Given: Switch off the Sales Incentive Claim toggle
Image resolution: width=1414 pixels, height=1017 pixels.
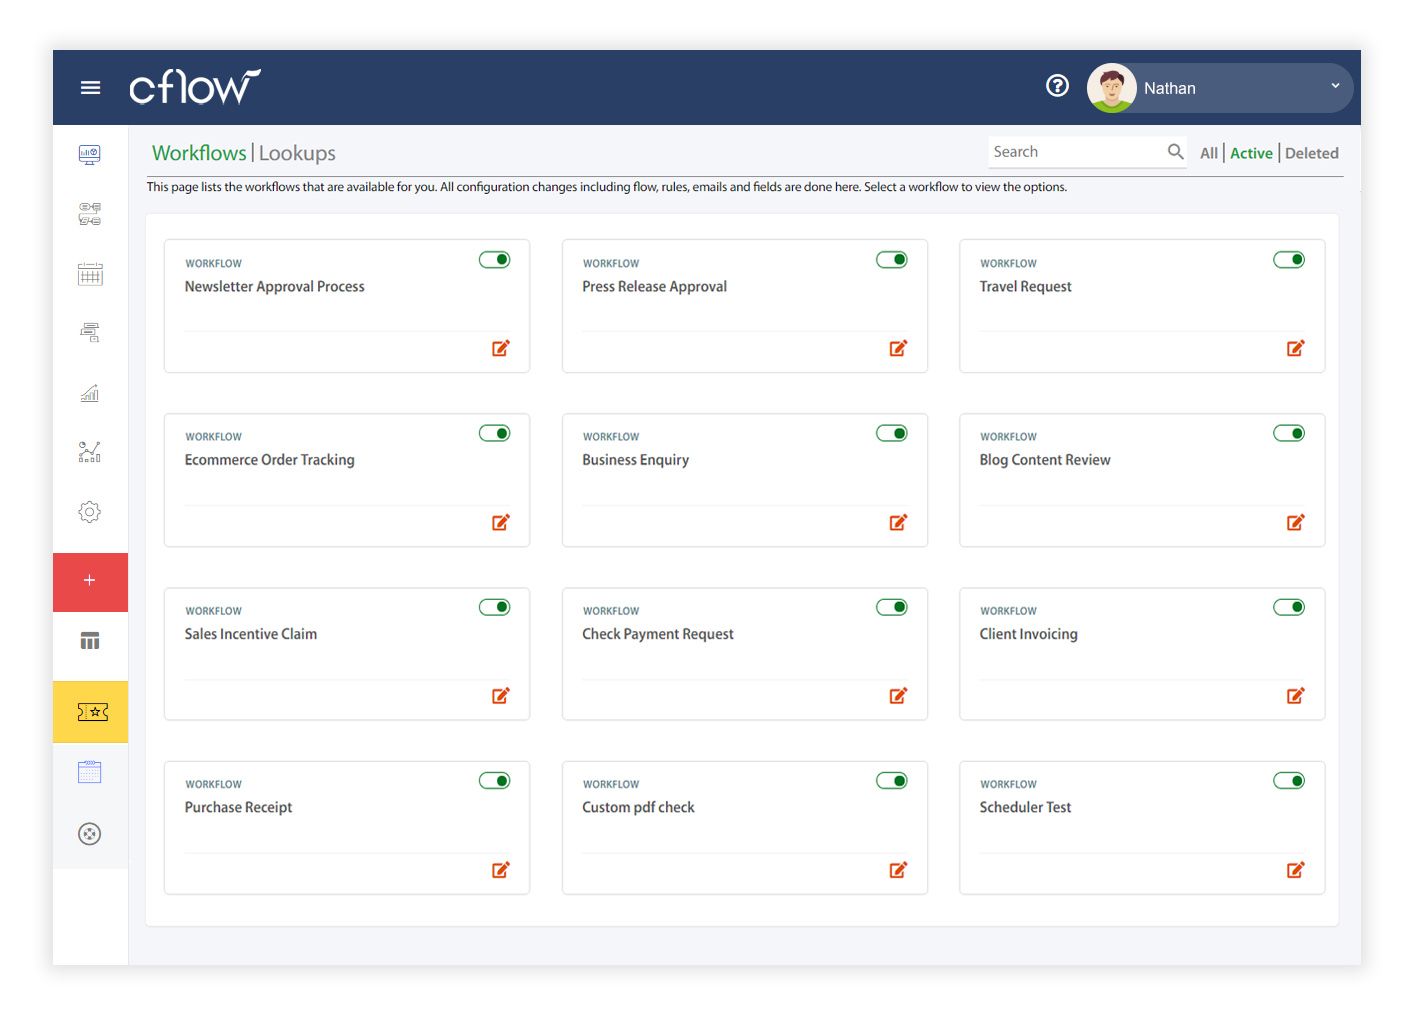Looking at the screenshot, I should pos(494,607).
